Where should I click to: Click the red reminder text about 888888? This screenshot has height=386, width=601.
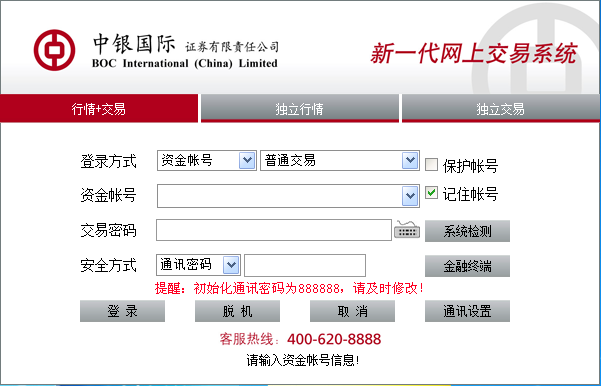(x=289, y=288)
